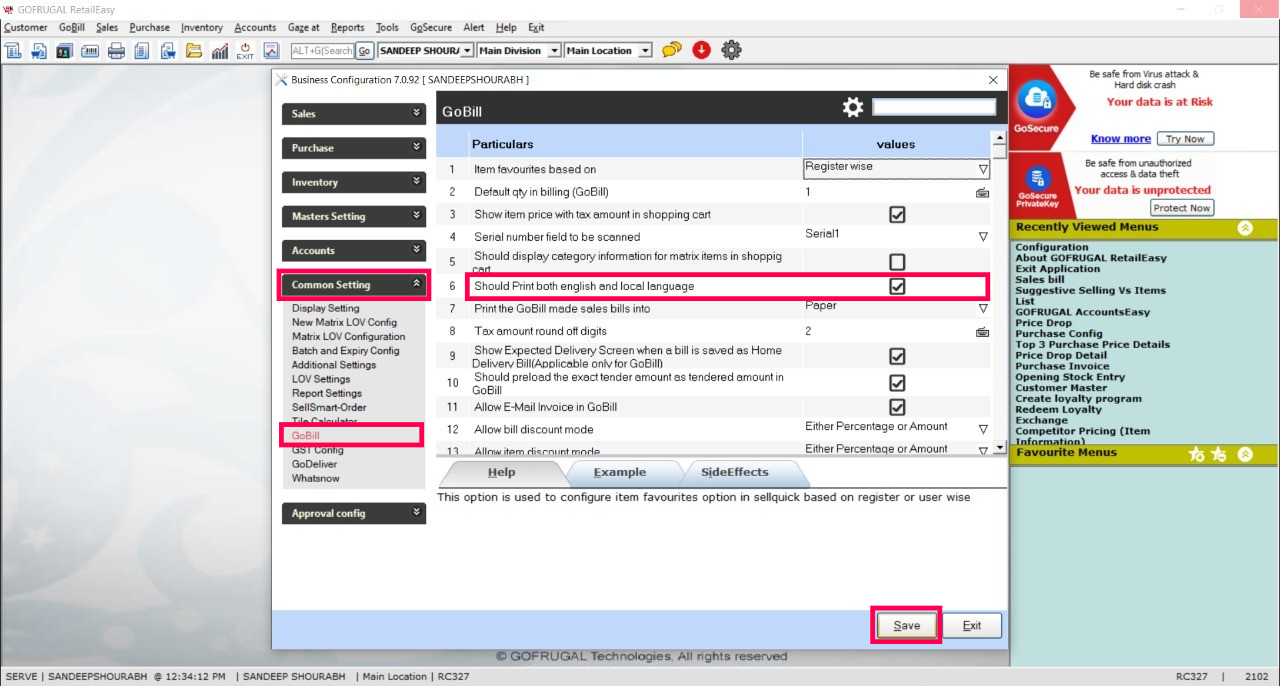
Task: Switch to the Example tab
Action: (620, 472)
